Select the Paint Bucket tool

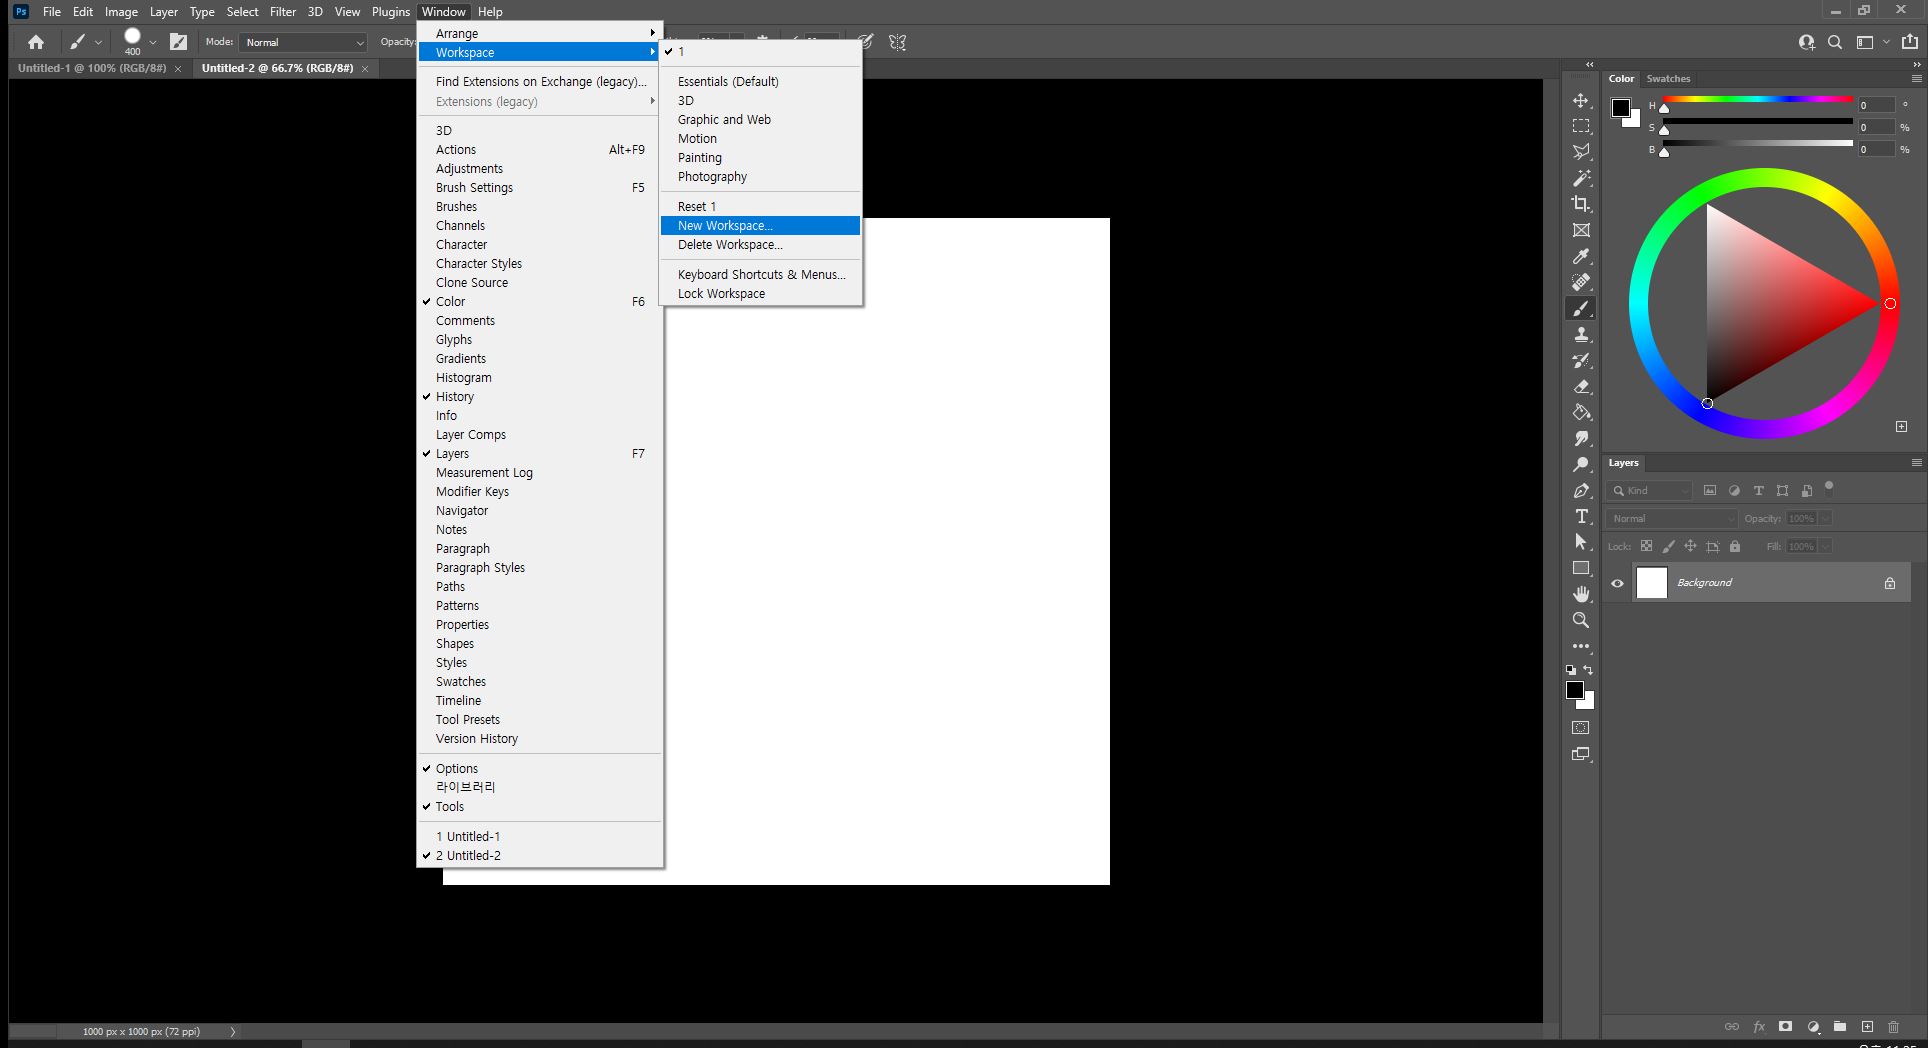coord(1581,412)
